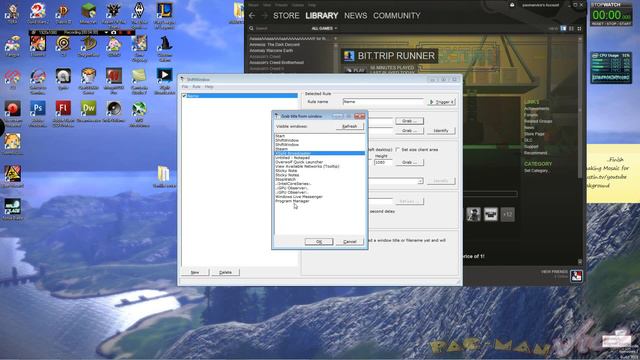Click the enabled Identify button
The height and width of the screenshot is (360, 640).
(441, 131)
